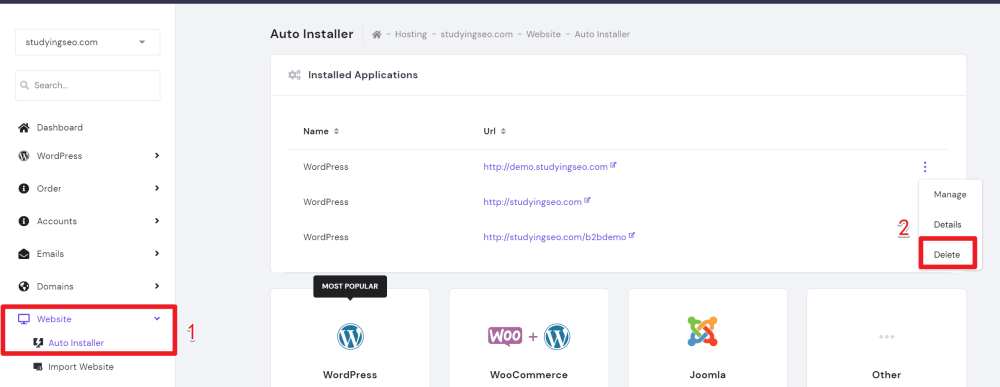The image size is (1000, 387).
Task: Click the Other card title
Action: point(886,375)
